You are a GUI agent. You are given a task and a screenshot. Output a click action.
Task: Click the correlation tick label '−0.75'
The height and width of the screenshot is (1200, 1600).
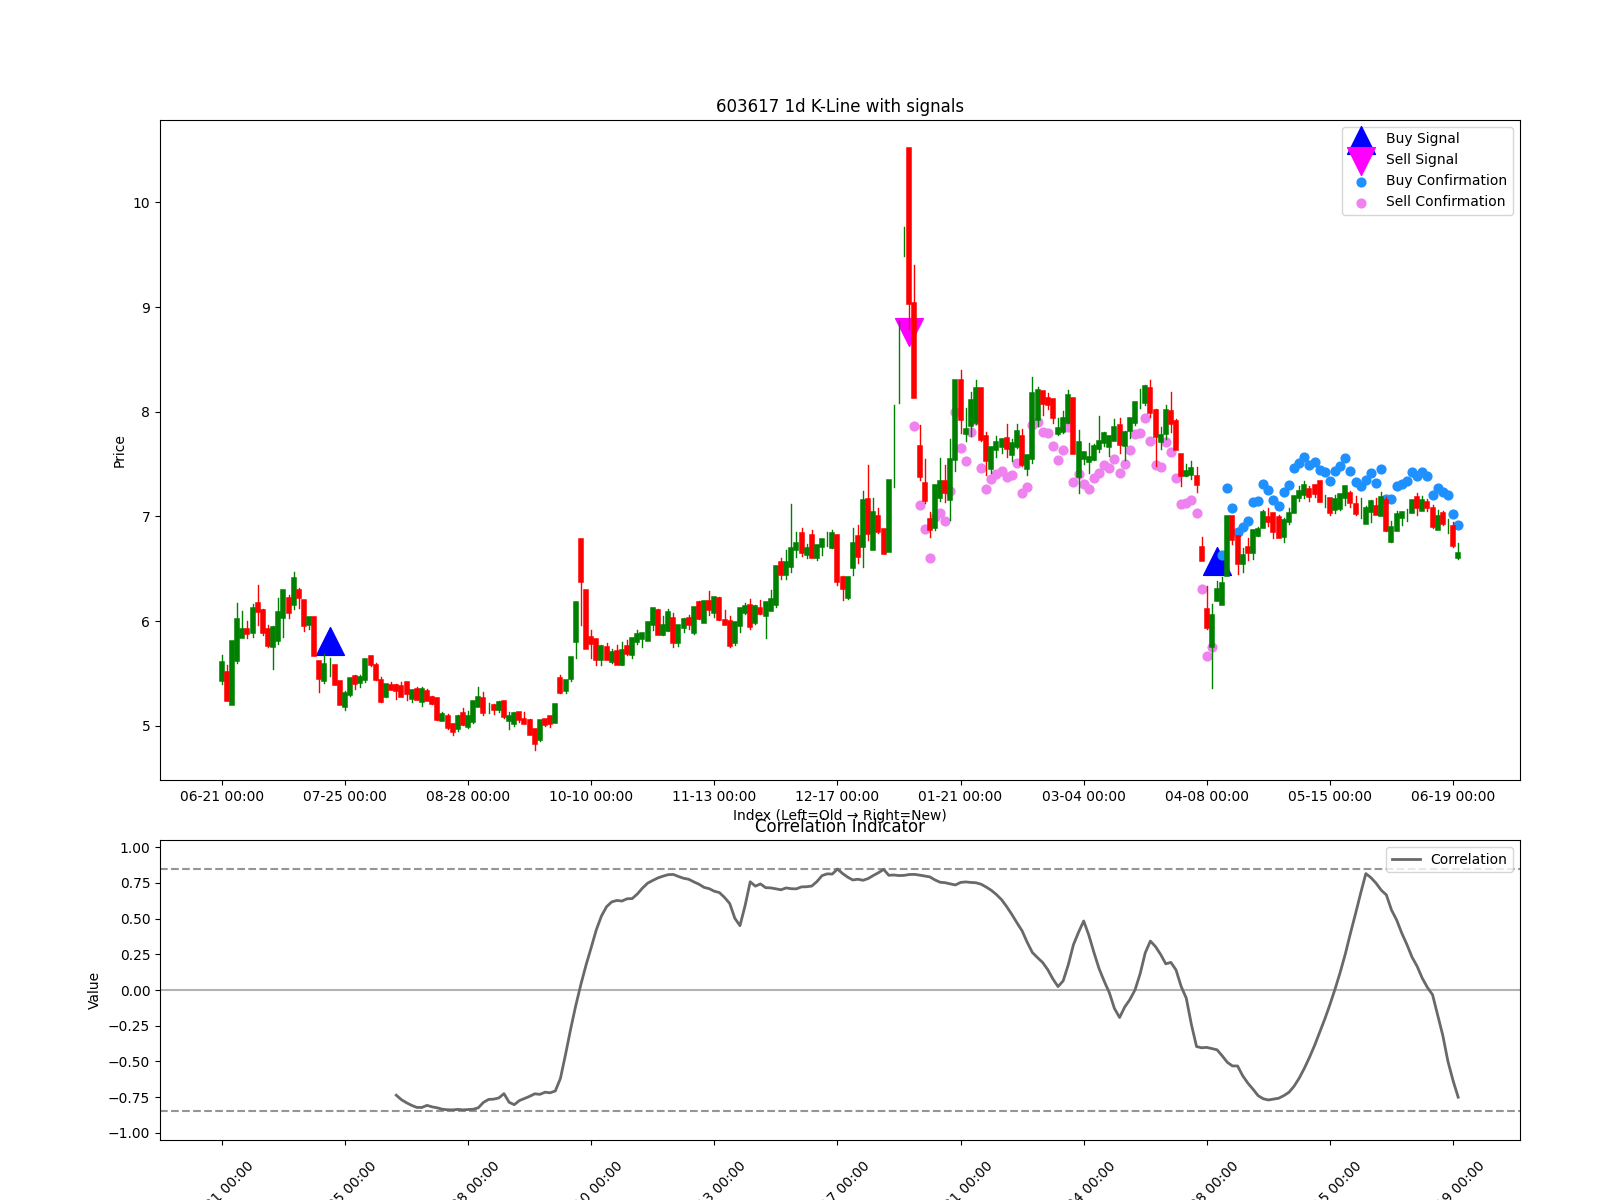128,1098
